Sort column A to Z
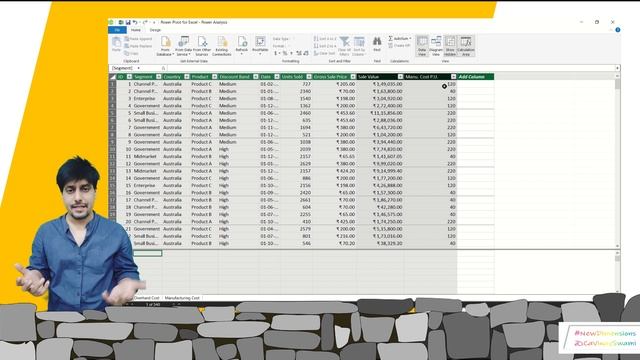Image resolution: width=640 pixels, height=360 pixels. click(325, 39)
